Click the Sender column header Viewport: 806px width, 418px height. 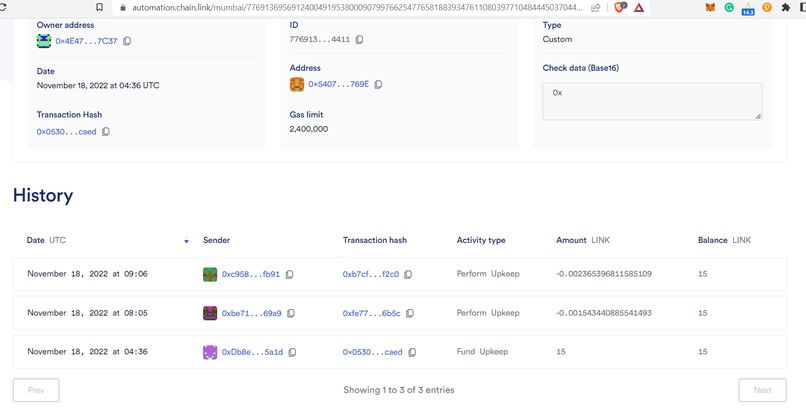pos(216,240)
